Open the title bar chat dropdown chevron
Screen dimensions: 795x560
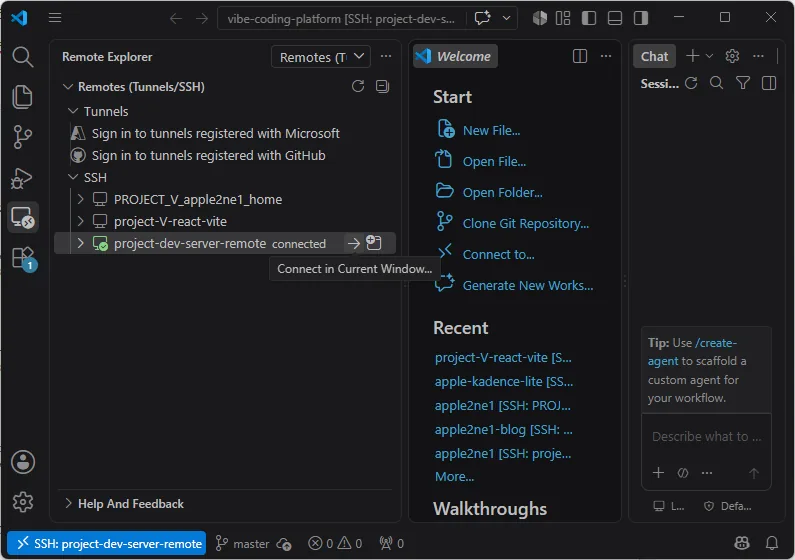click(506, 18)
